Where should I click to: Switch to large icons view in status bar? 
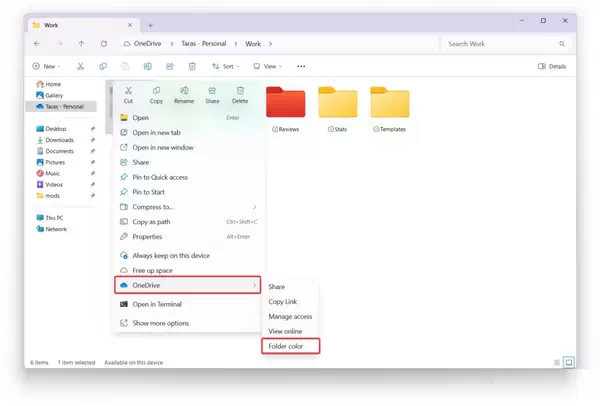click(569, 362)
